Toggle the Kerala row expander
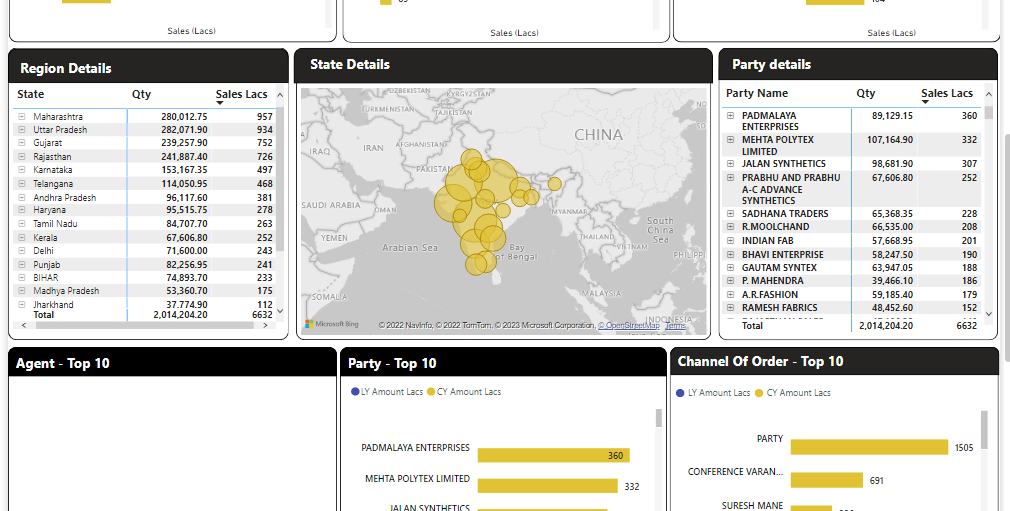Viewport: 1010px width, 511px height. coord(22,238)
